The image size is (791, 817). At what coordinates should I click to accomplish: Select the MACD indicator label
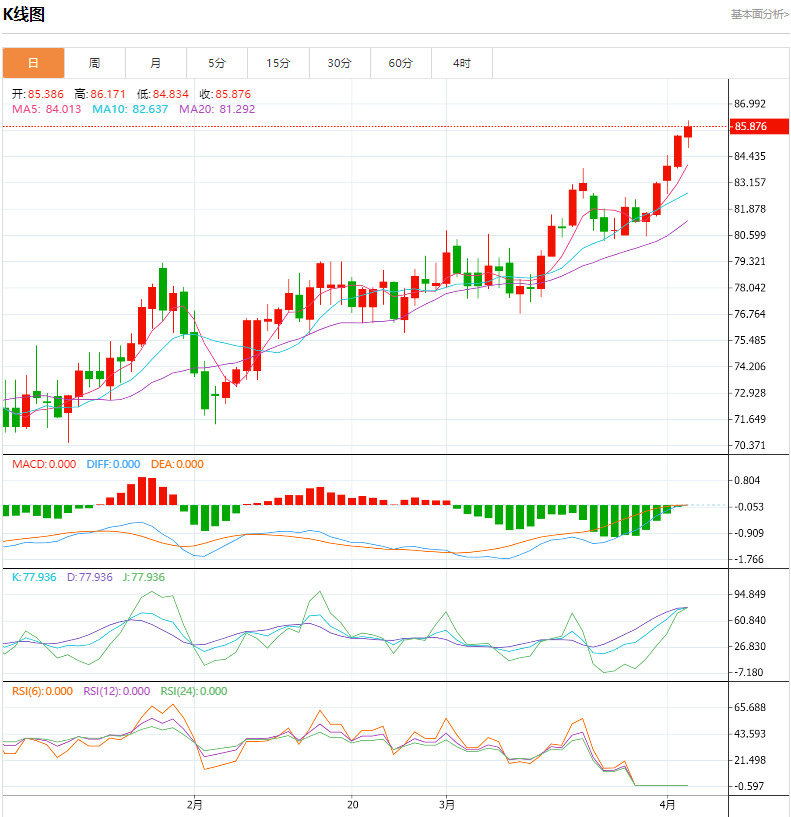pos(43,464)
